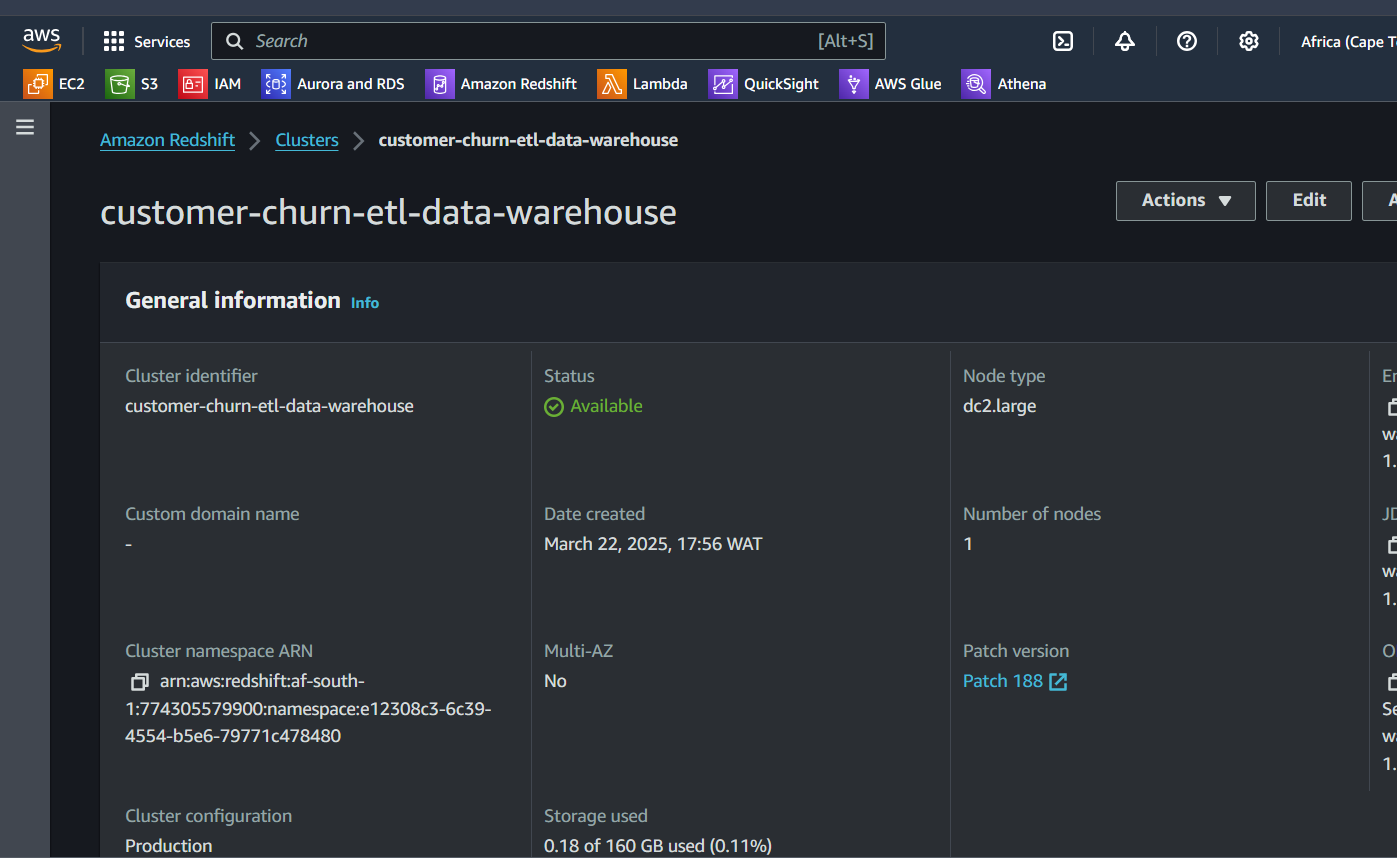Open the Lambda shortcut icon

(611, 84)
